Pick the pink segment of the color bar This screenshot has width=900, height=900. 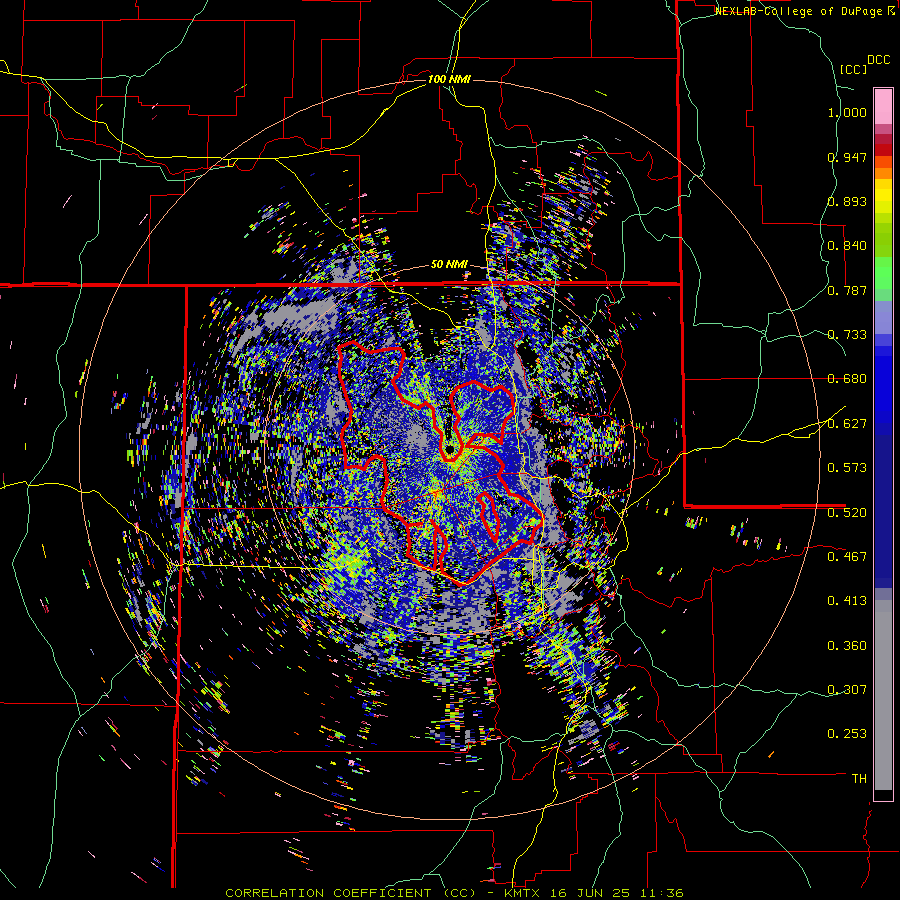click(x=883, y=107)
